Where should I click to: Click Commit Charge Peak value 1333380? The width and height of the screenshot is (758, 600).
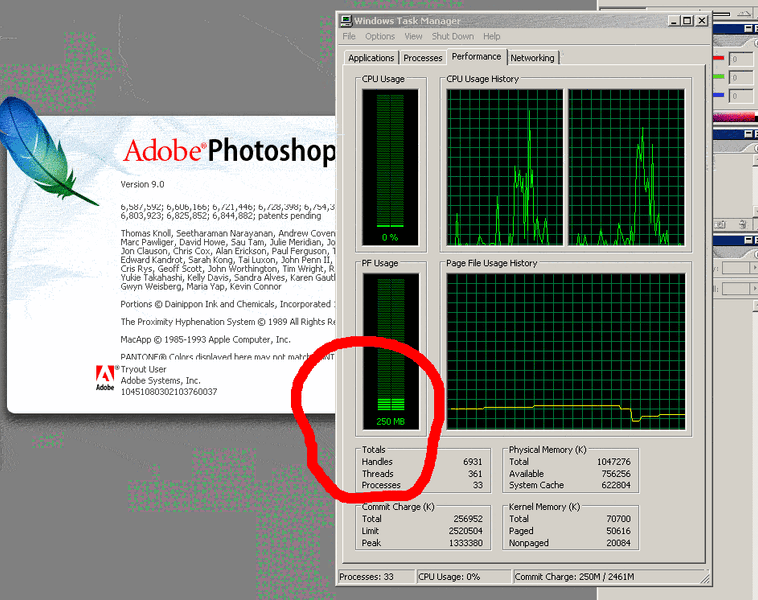click(x=465, y=543)
